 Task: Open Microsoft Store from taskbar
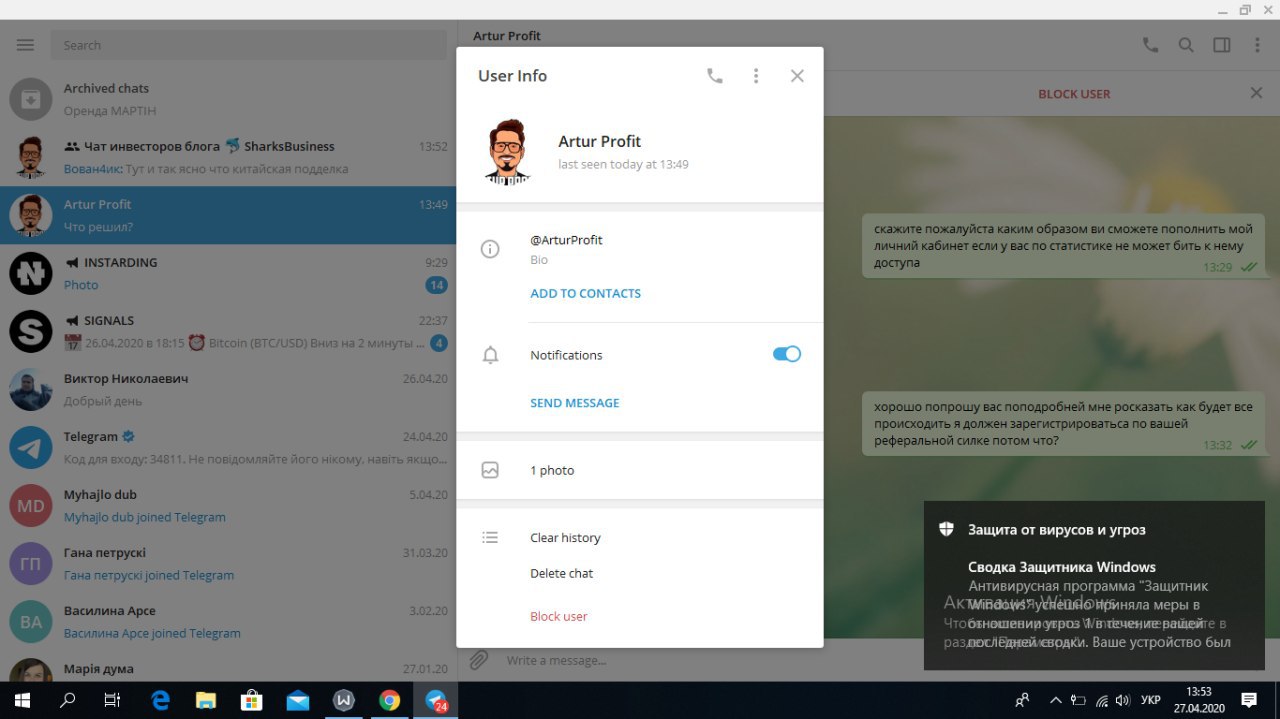(252, 700)
